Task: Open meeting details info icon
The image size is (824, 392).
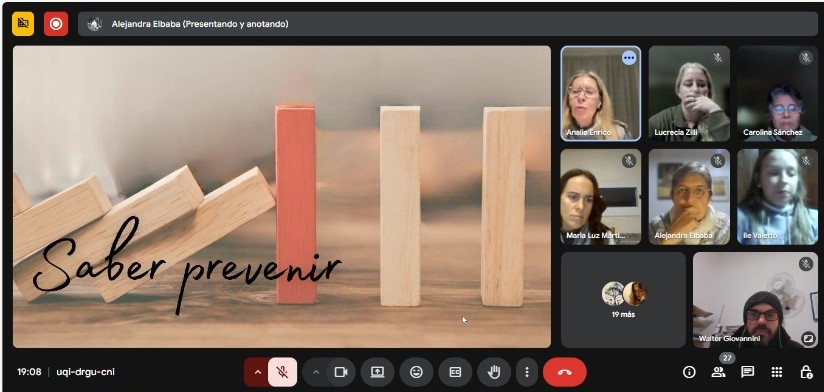Action: pyautogui.click(x=689, y=372)
